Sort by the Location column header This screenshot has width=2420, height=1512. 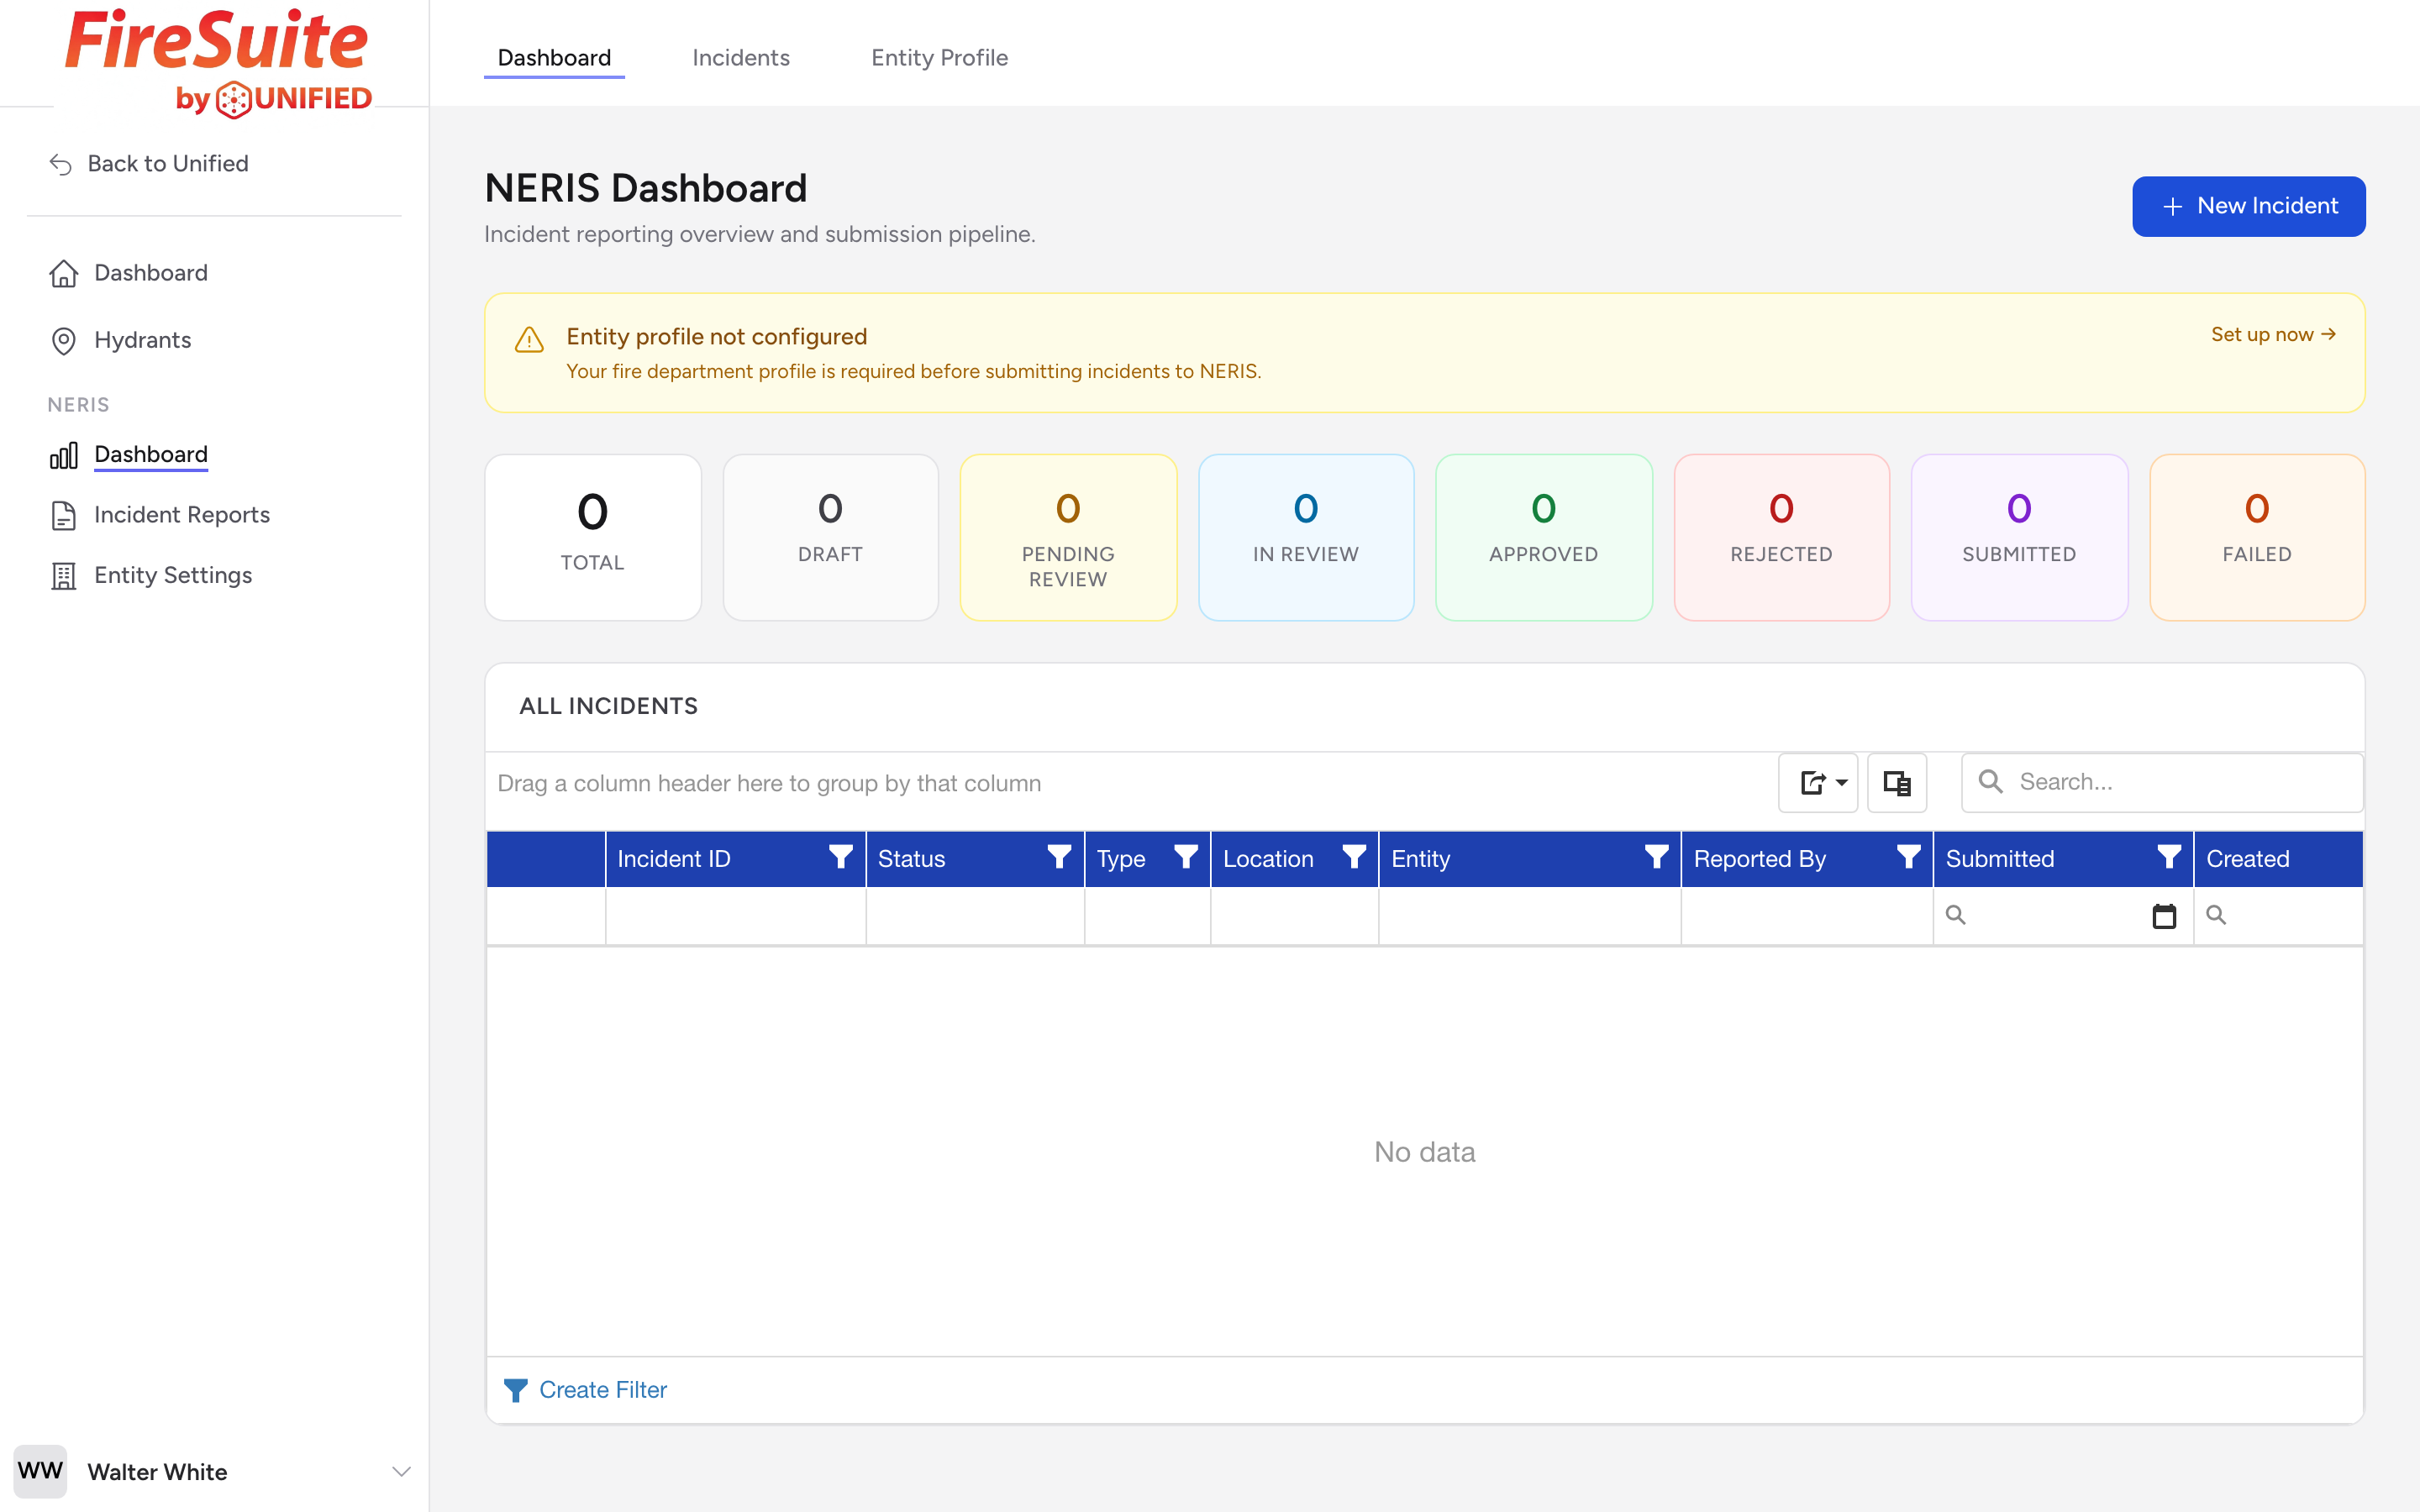(x=1294, y=859)
